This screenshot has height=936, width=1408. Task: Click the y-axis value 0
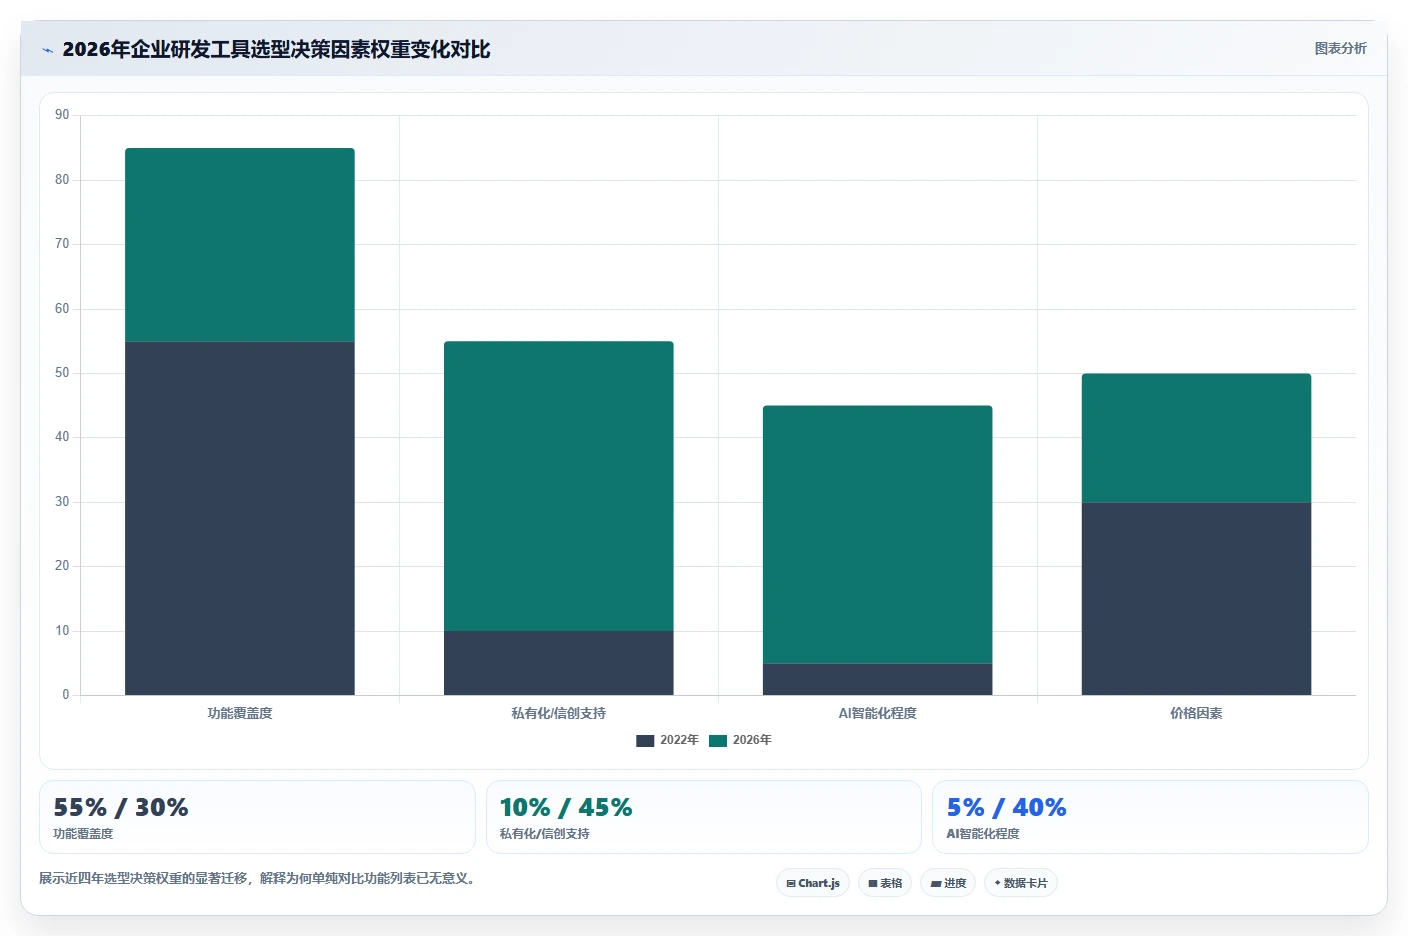point(66,695)
